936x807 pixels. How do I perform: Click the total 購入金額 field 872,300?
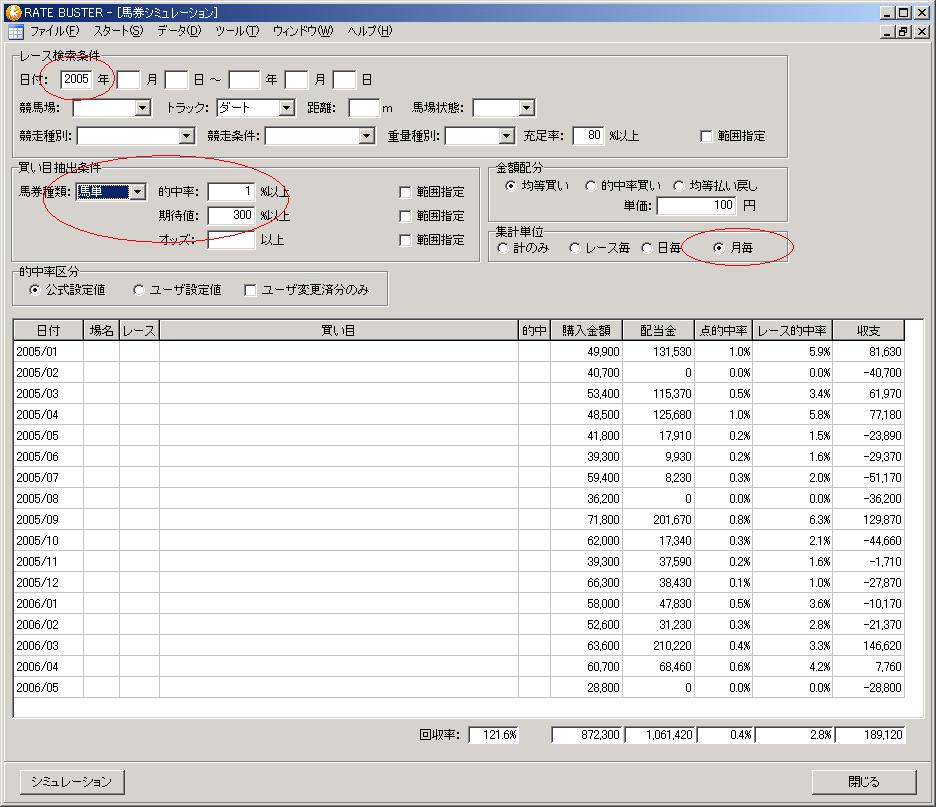click(x=586, y=735)
